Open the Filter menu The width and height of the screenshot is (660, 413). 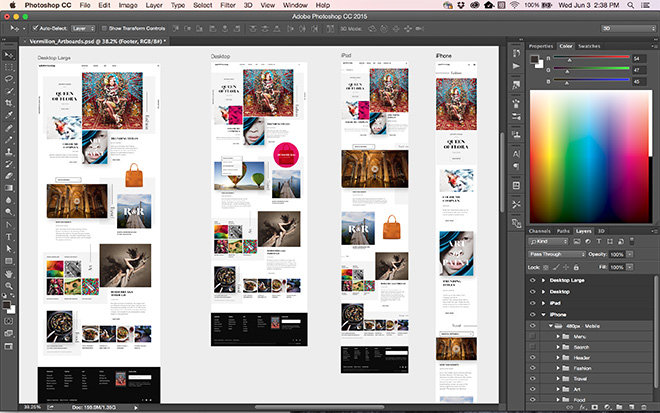pos(227,6)
